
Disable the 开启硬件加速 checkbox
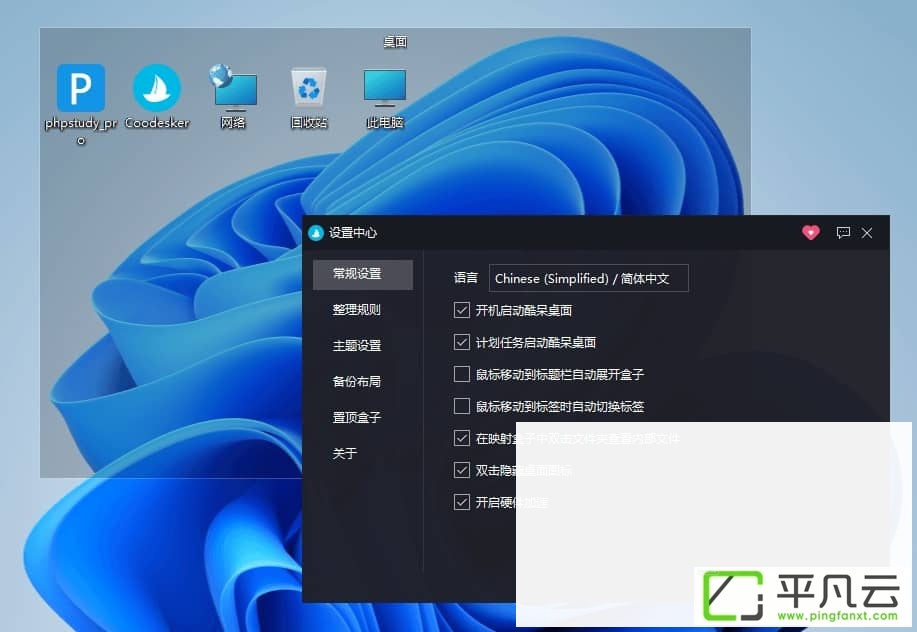click(x=461, y=502)
